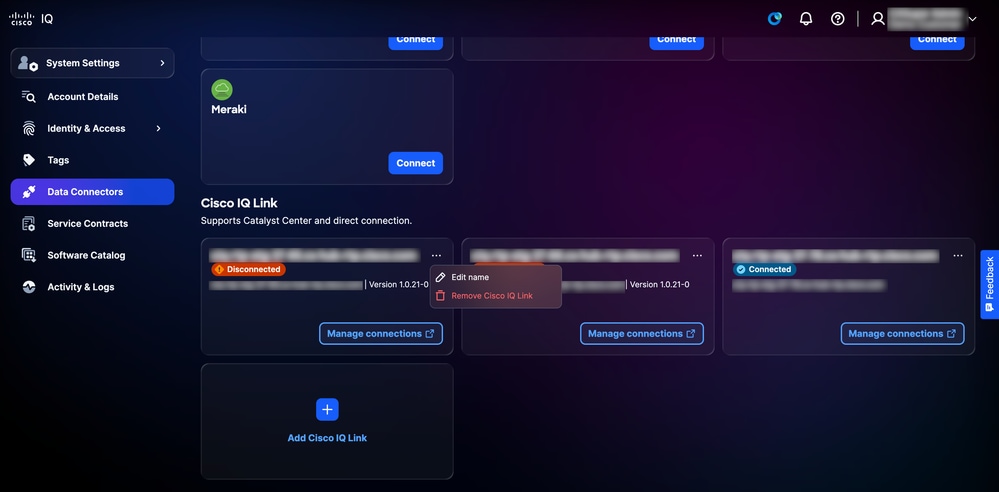
Task: Expand System Settings chevron
Action: 162,63
